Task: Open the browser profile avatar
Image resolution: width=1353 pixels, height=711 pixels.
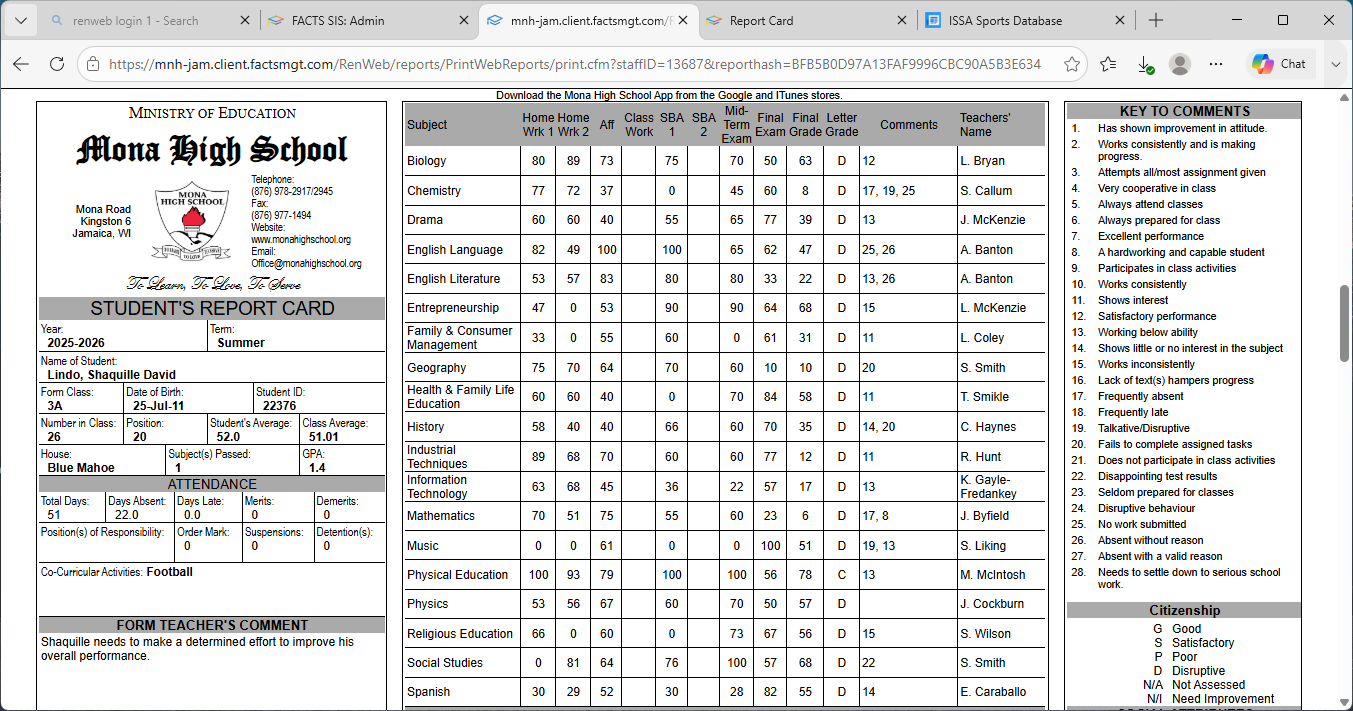Action: [x=1180, y=64]
